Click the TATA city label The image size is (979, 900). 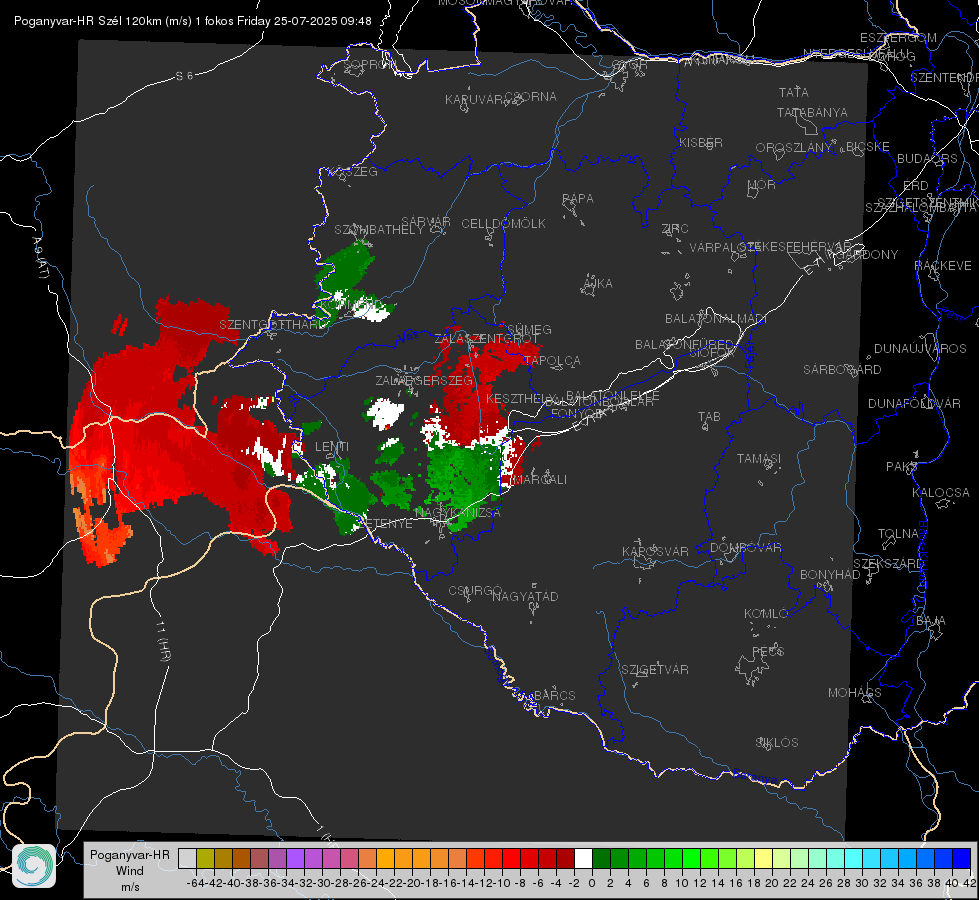(x=794, y=92)
